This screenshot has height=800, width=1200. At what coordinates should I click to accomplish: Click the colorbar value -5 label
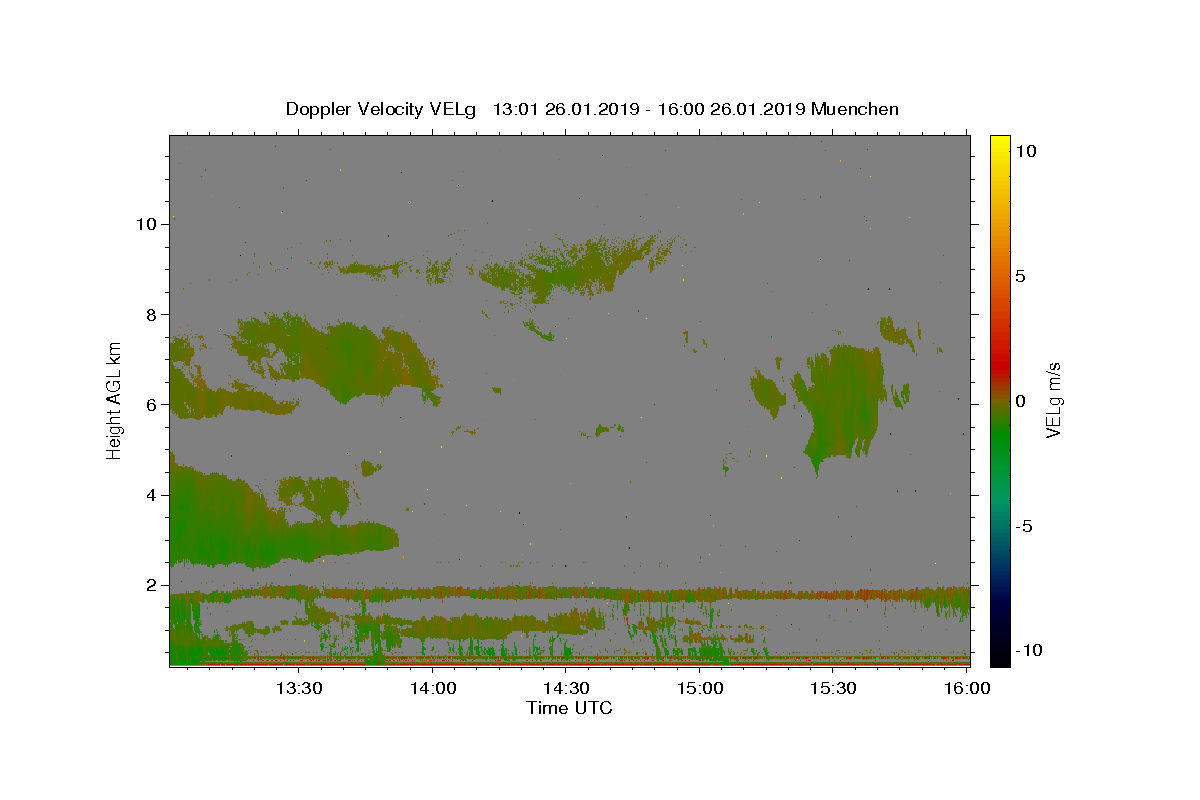click(1024, 527)
